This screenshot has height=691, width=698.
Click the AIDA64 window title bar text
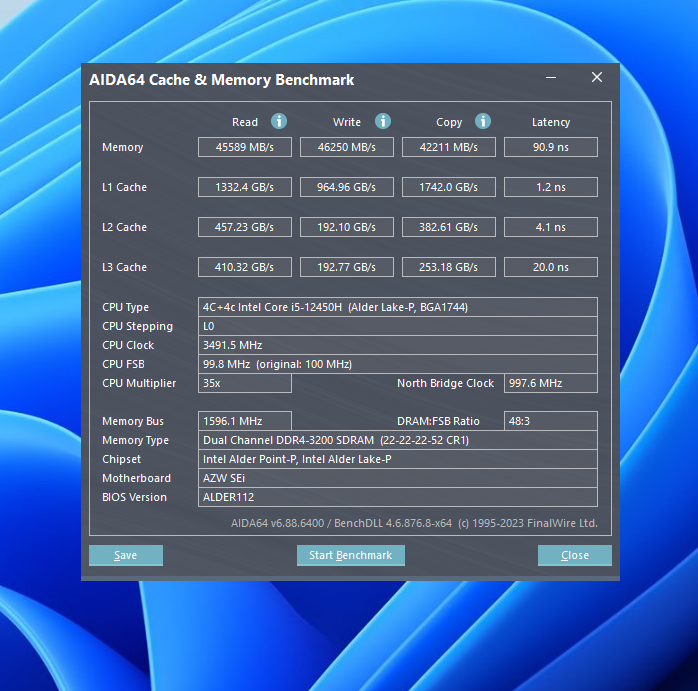pyautogui.click(x=222, y=80)
